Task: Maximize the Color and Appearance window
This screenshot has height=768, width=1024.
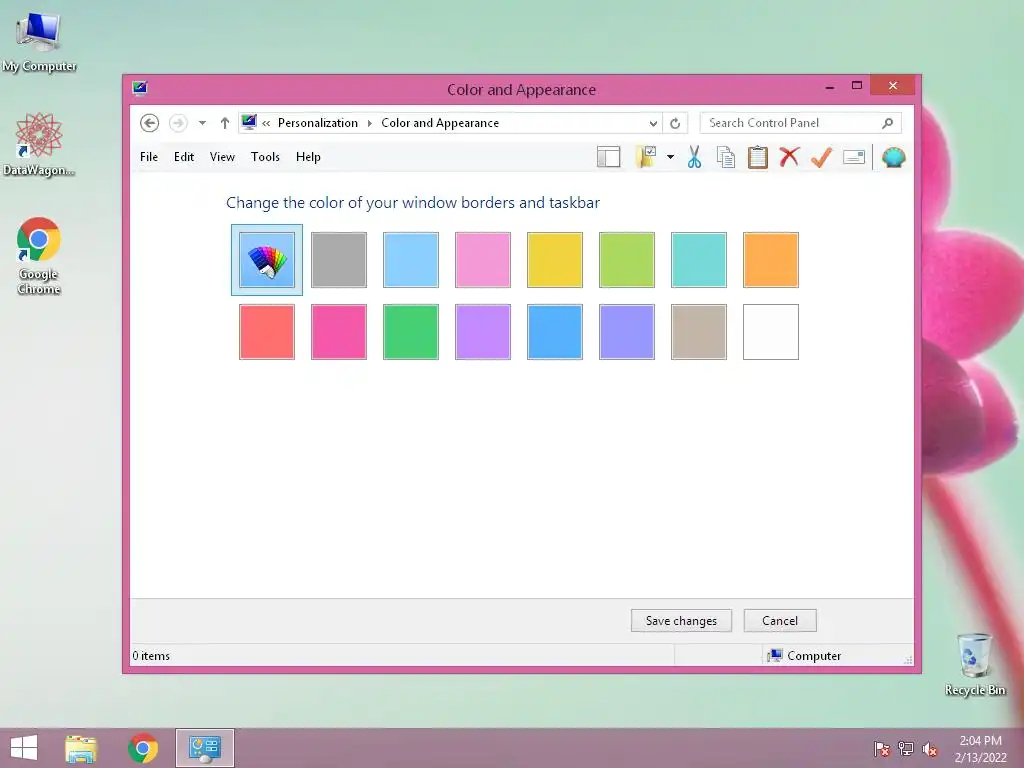Action: tap(857, 86)
